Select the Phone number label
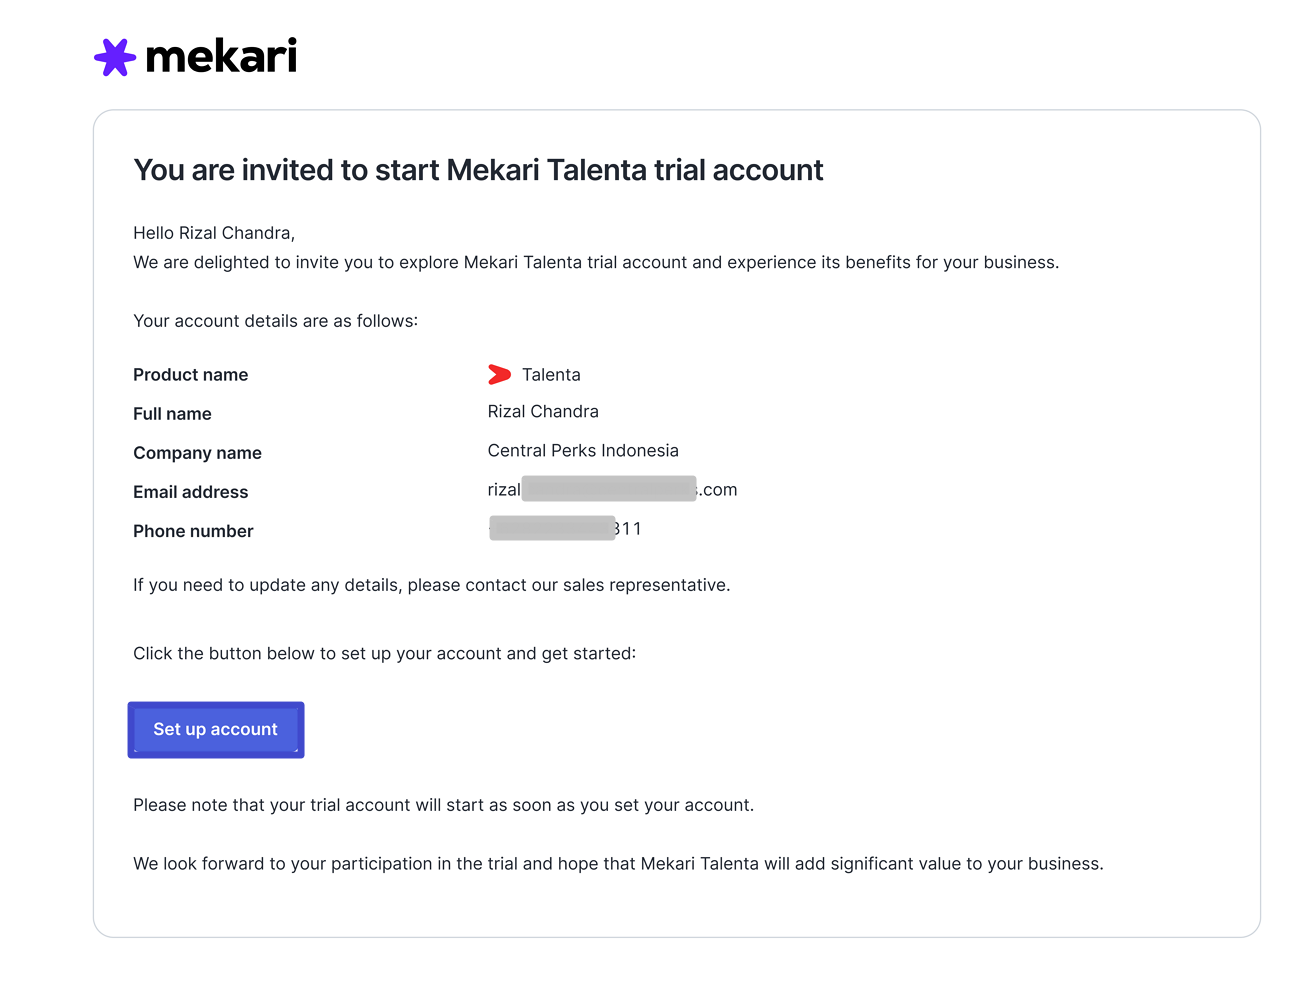Viewport: 1298px width, 991px height. tap(193, 531)
